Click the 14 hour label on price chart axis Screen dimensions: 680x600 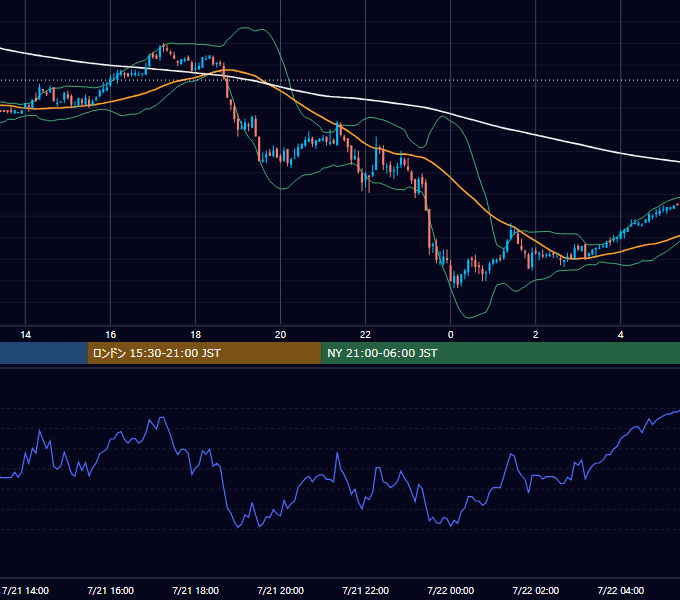pyautogui.click(x=26, y=335)
